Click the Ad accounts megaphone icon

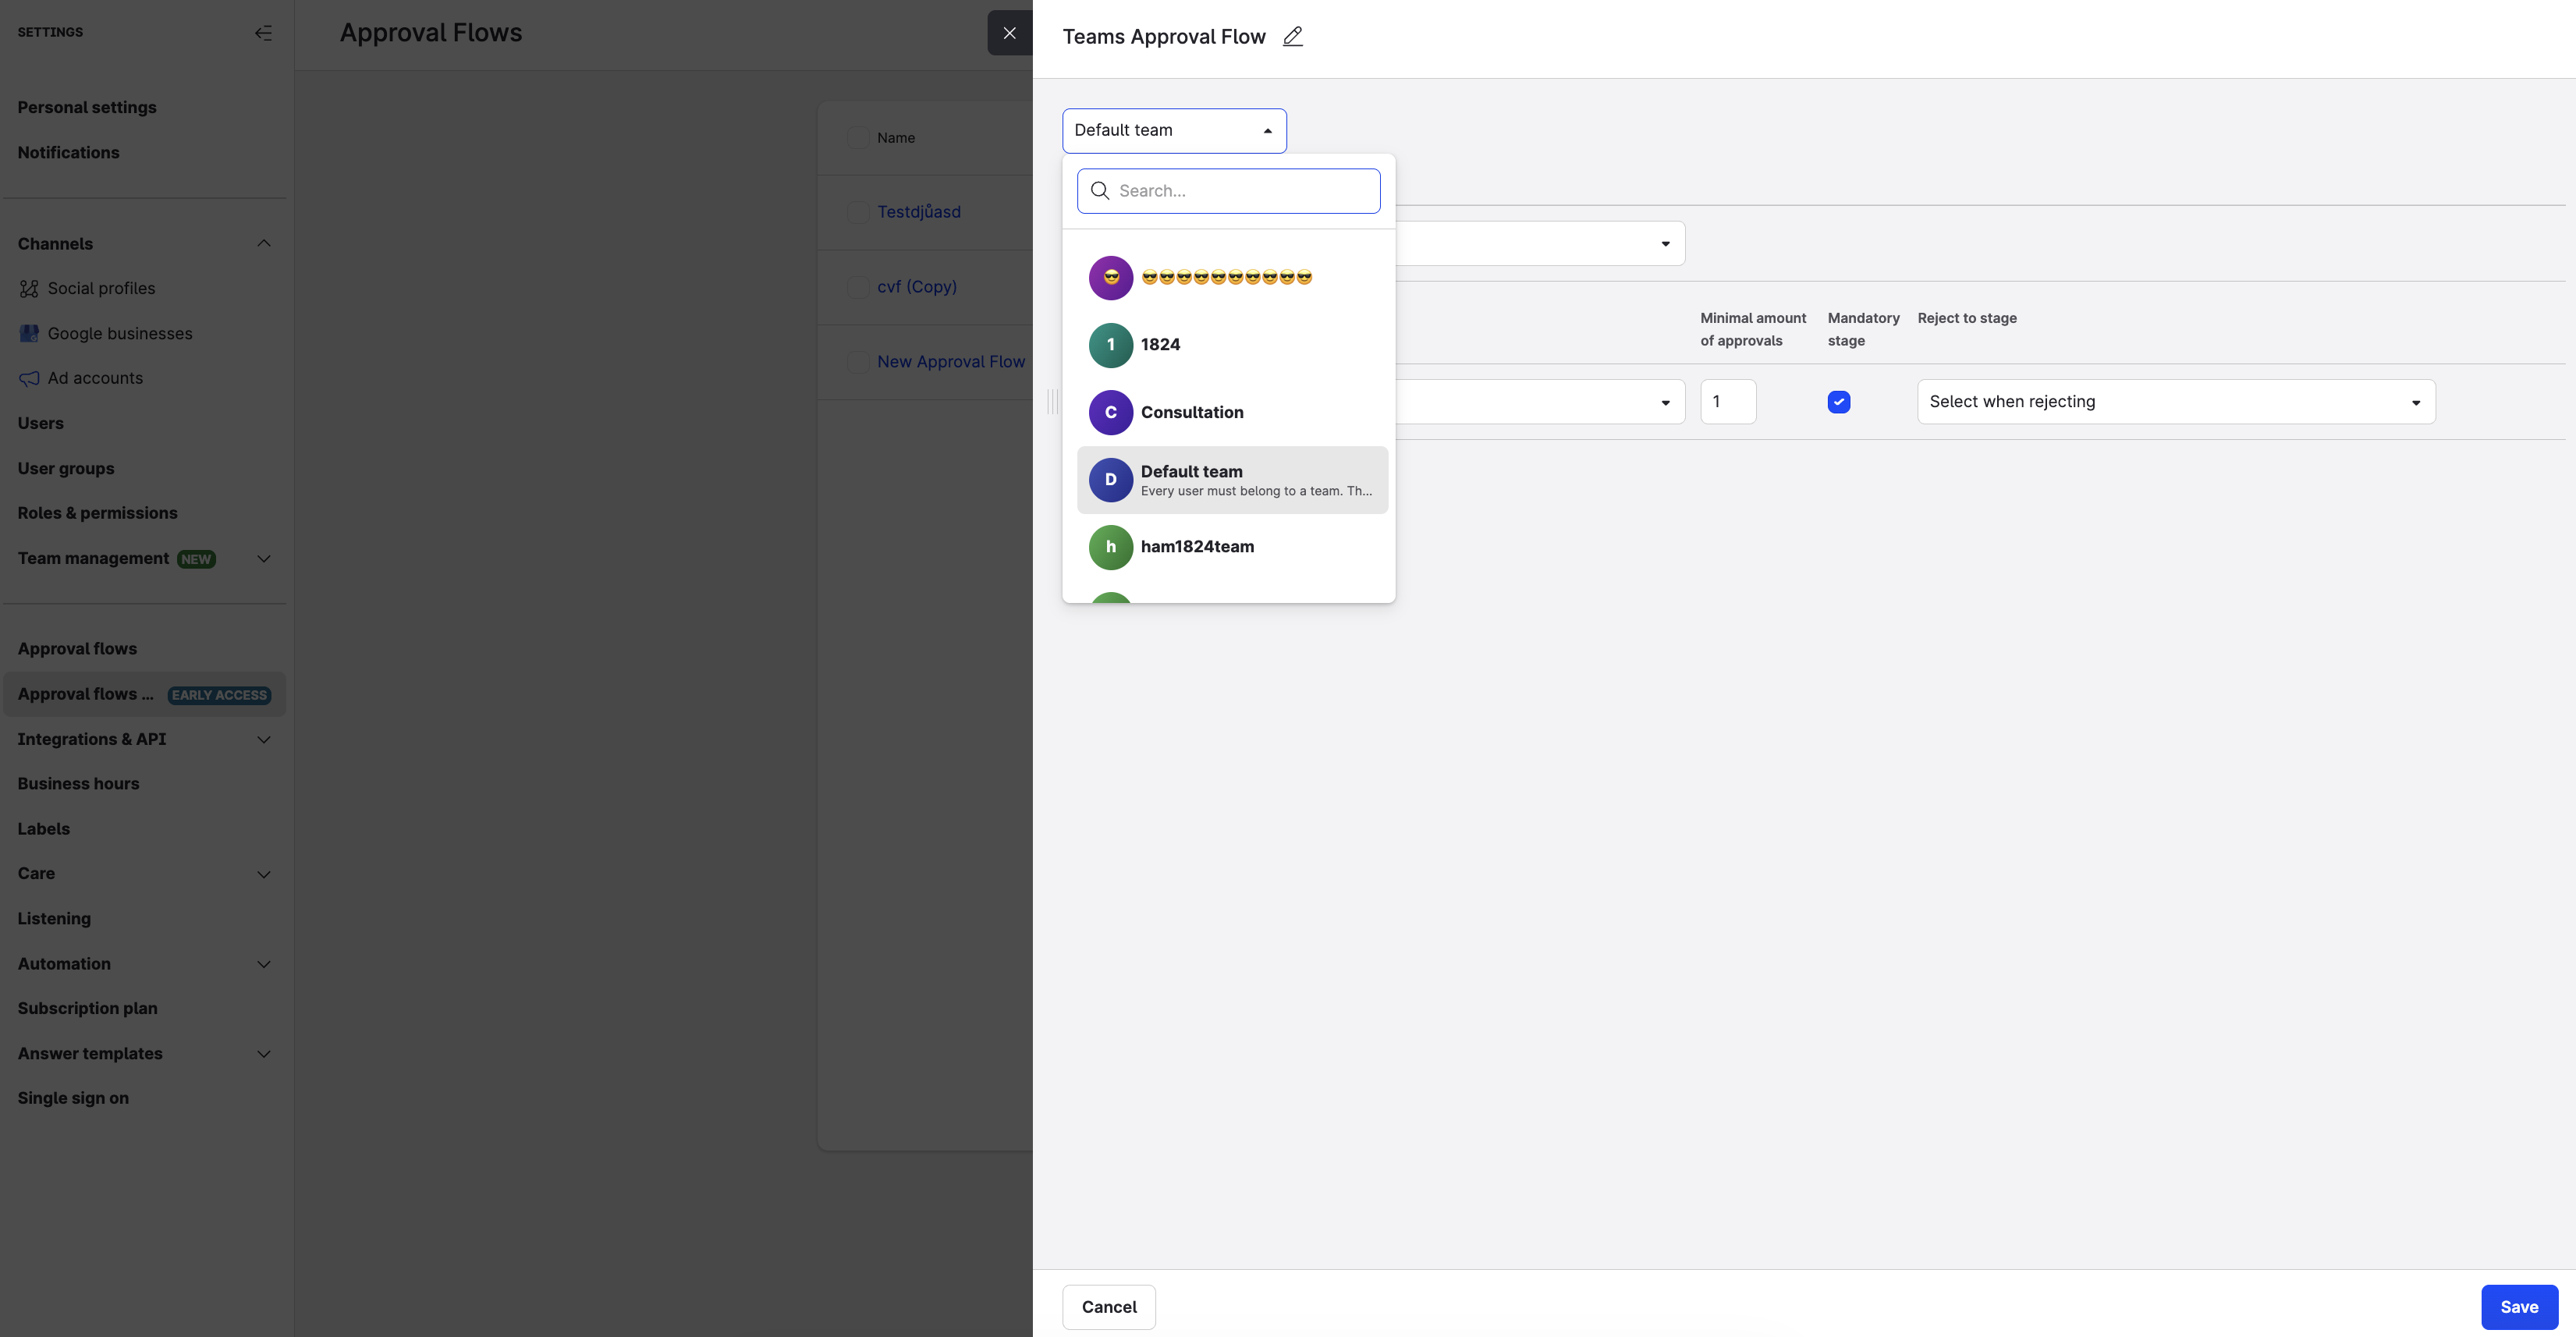click(x=29, y=379)
